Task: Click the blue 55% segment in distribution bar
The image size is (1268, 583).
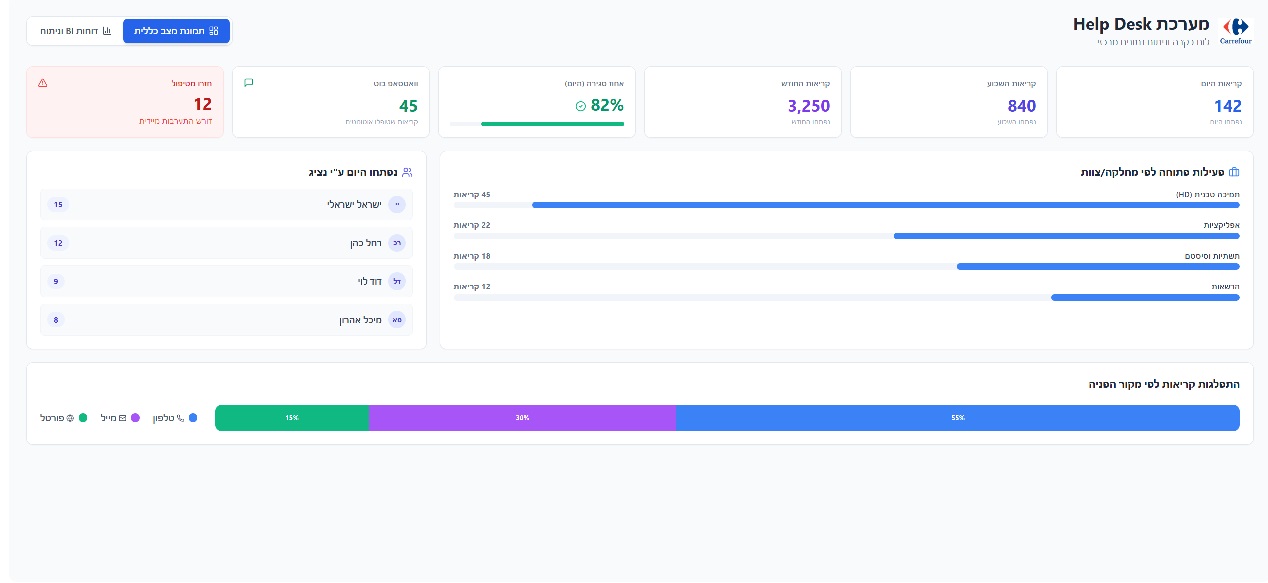Action: tap(957, 418)
